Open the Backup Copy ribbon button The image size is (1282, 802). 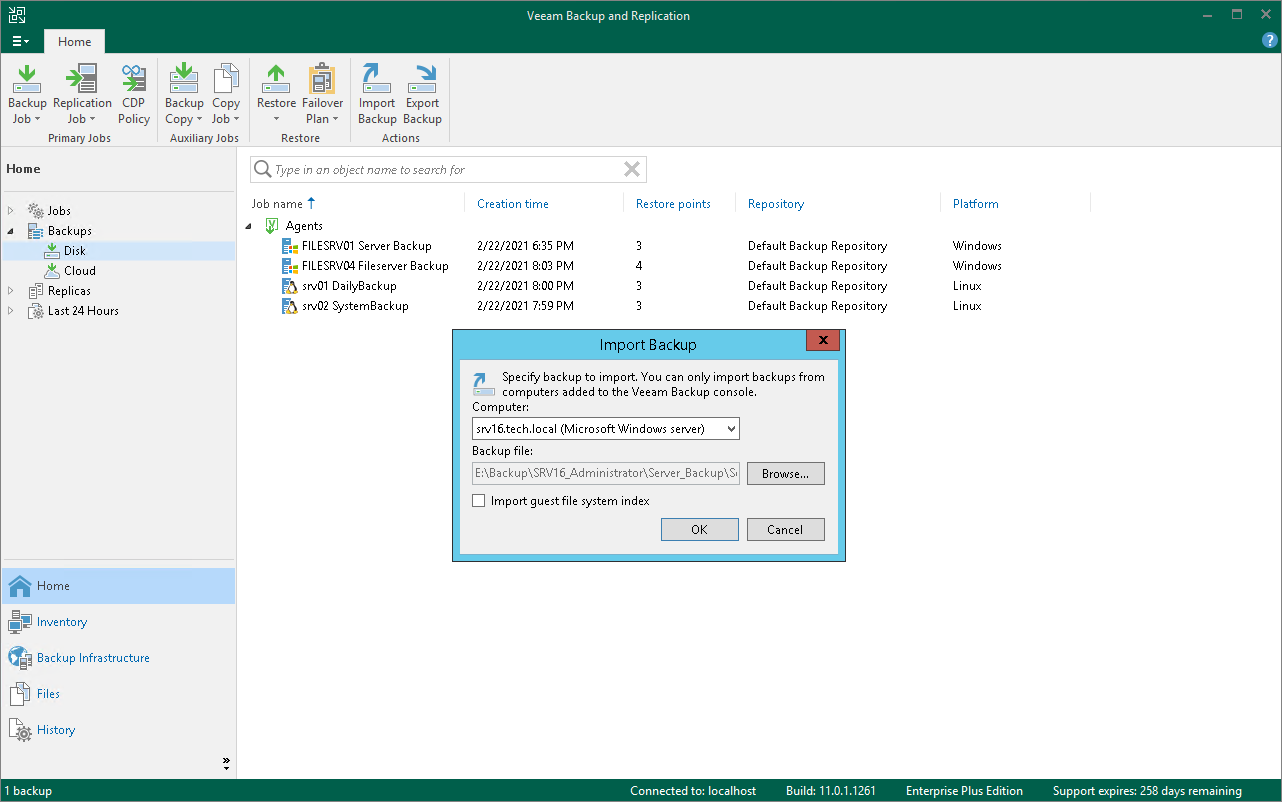(x=184, y=94)
